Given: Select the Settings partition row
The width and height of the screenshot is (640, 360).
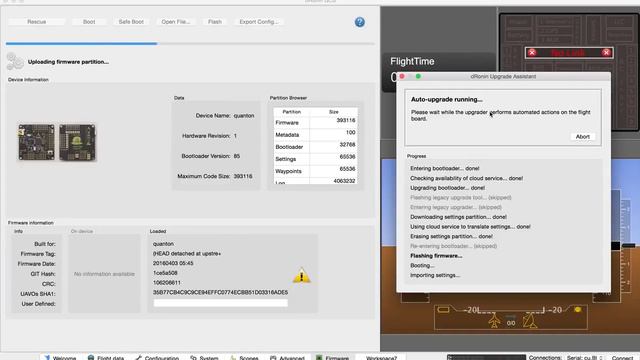Looking at the screenshot, I should (315, 159).
